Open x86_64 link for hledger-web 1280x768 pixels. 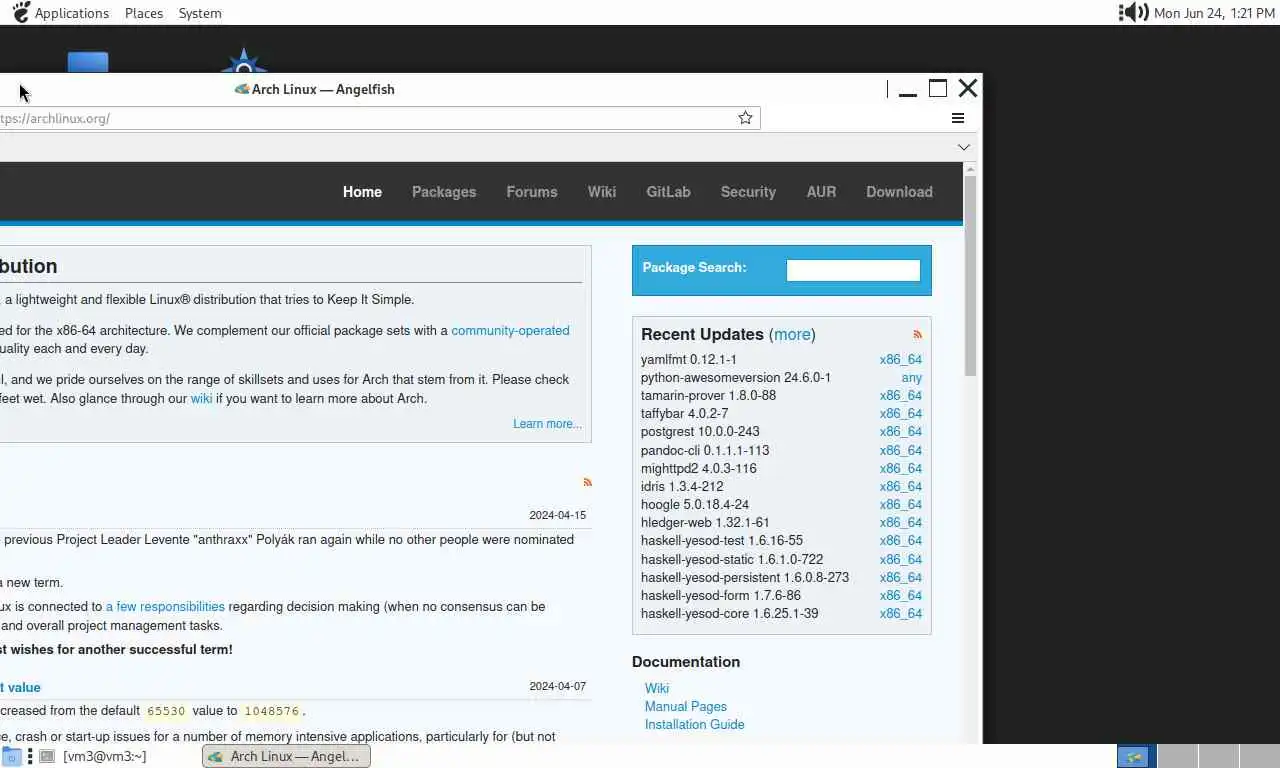tap(901, 523)
